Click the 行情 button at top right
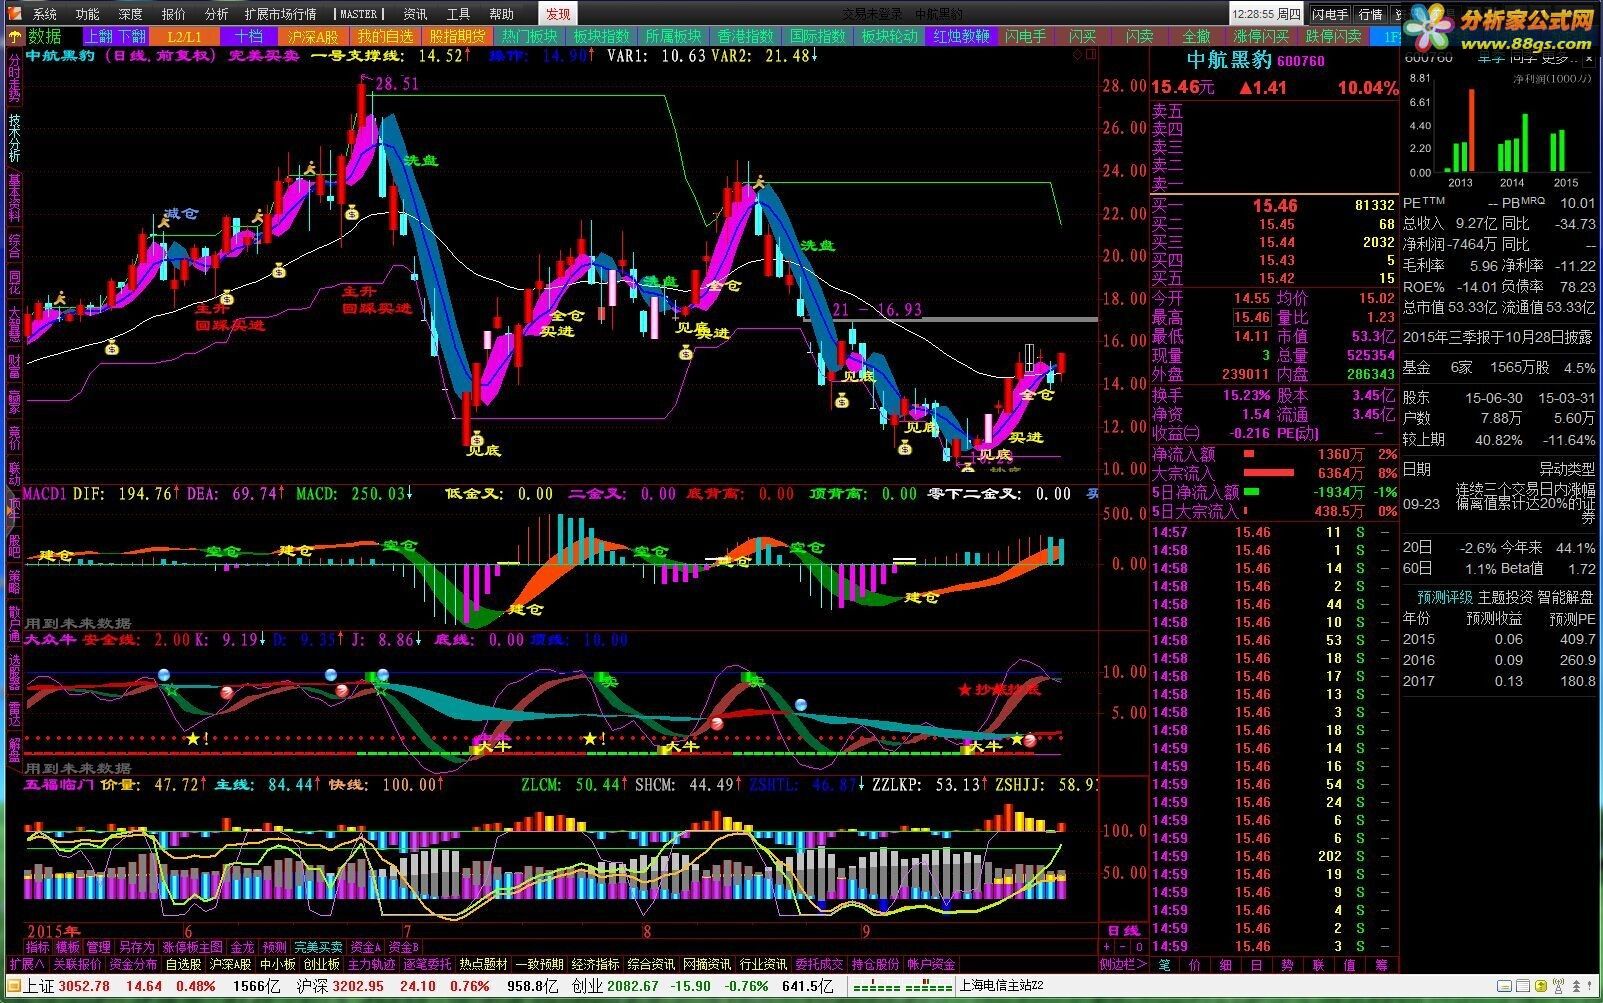Image resolution: width=1603 pixels, height=1003 pixels. pos(1370,14)
